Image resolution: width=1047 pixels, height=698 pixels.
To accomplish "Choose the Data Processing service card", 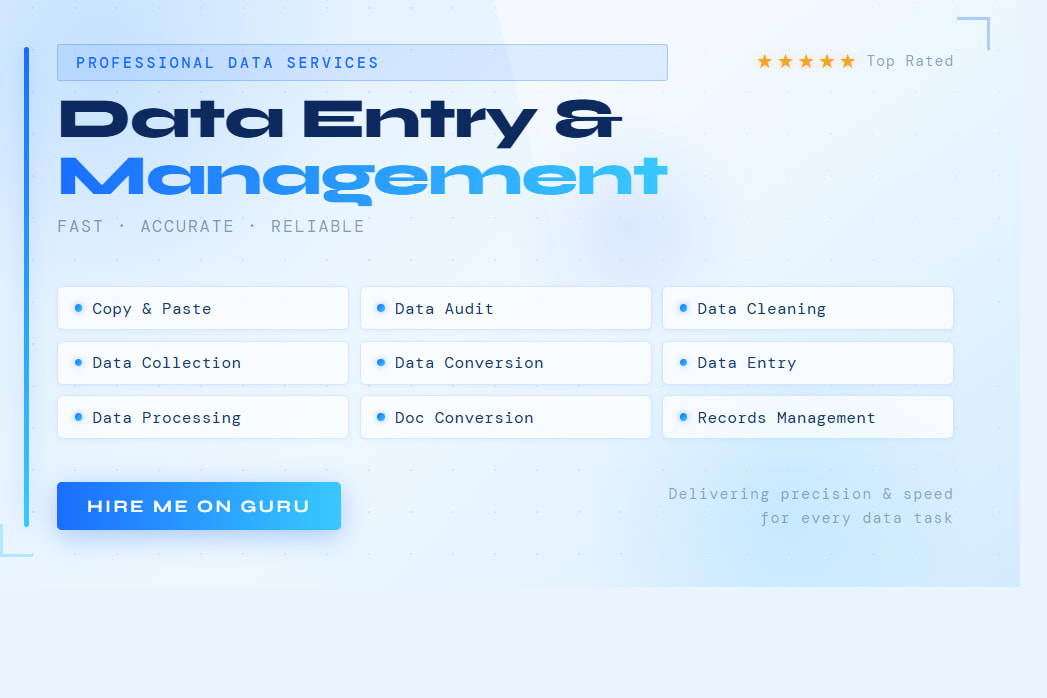I will 203,417.
